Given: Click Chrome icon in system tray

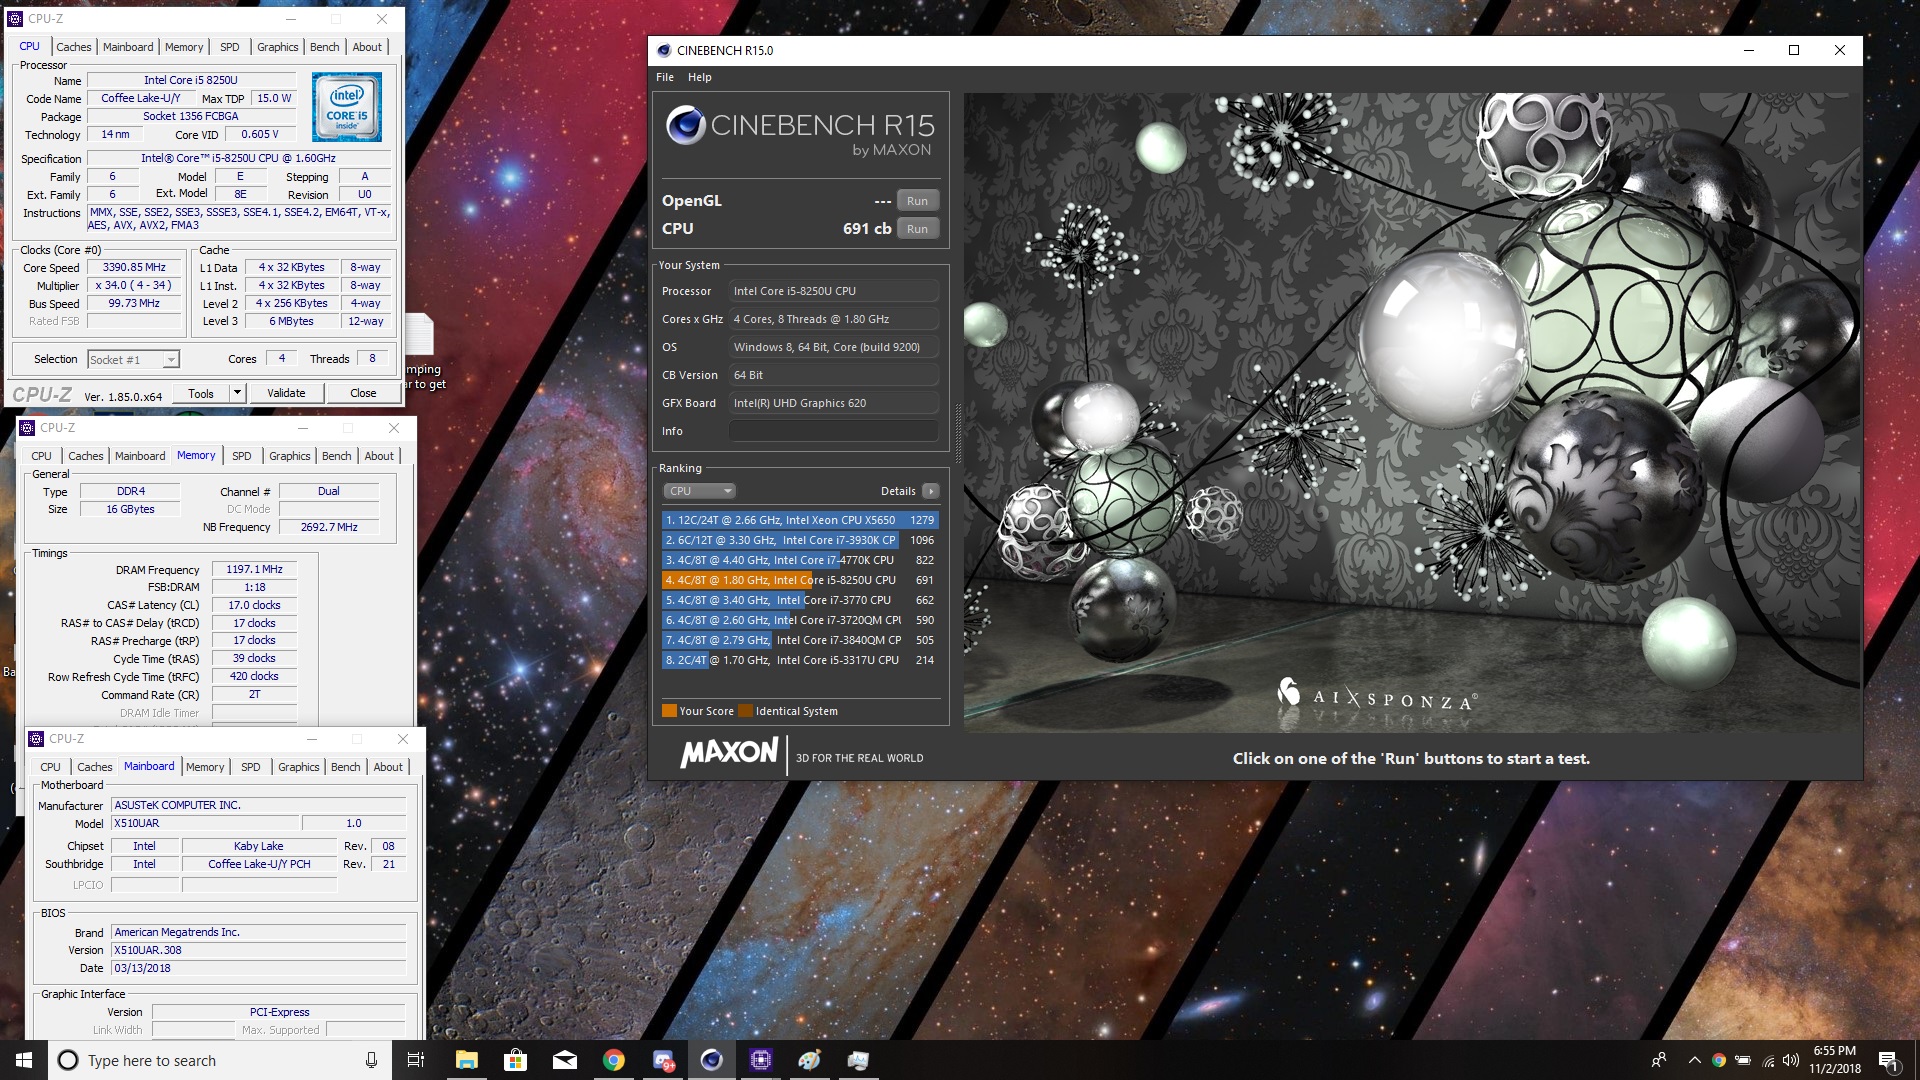Looking at the screenshot, I should (x=1718, y=1060).
